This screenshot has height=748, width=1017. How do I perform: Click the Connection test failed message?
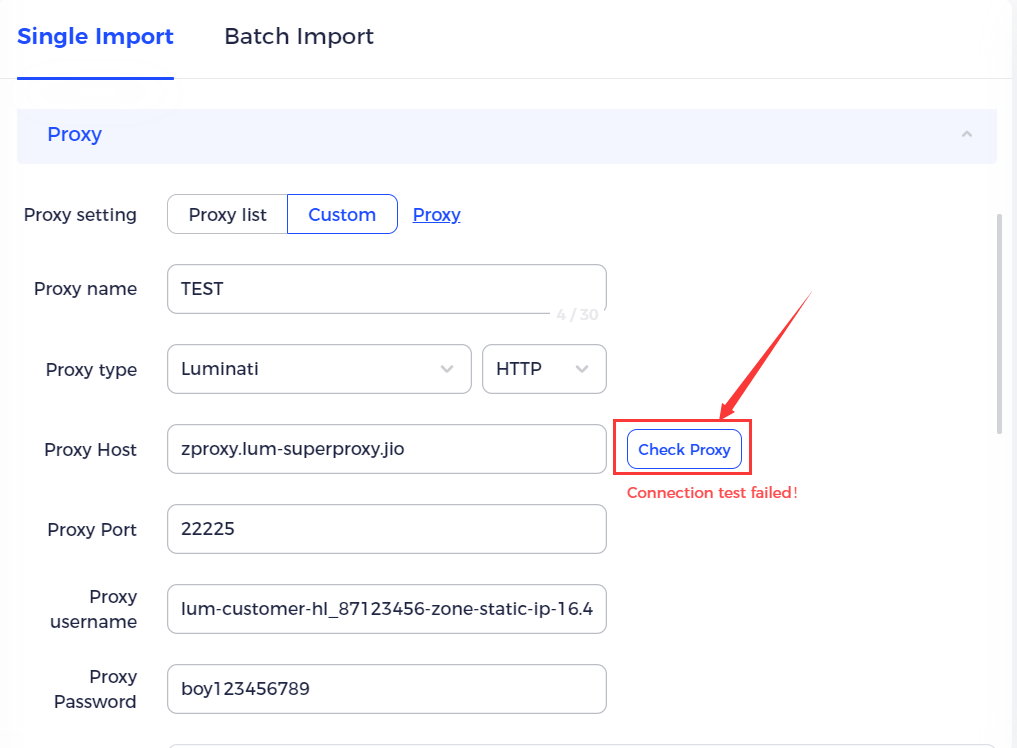pyautogui.click(x=712, y=493)
